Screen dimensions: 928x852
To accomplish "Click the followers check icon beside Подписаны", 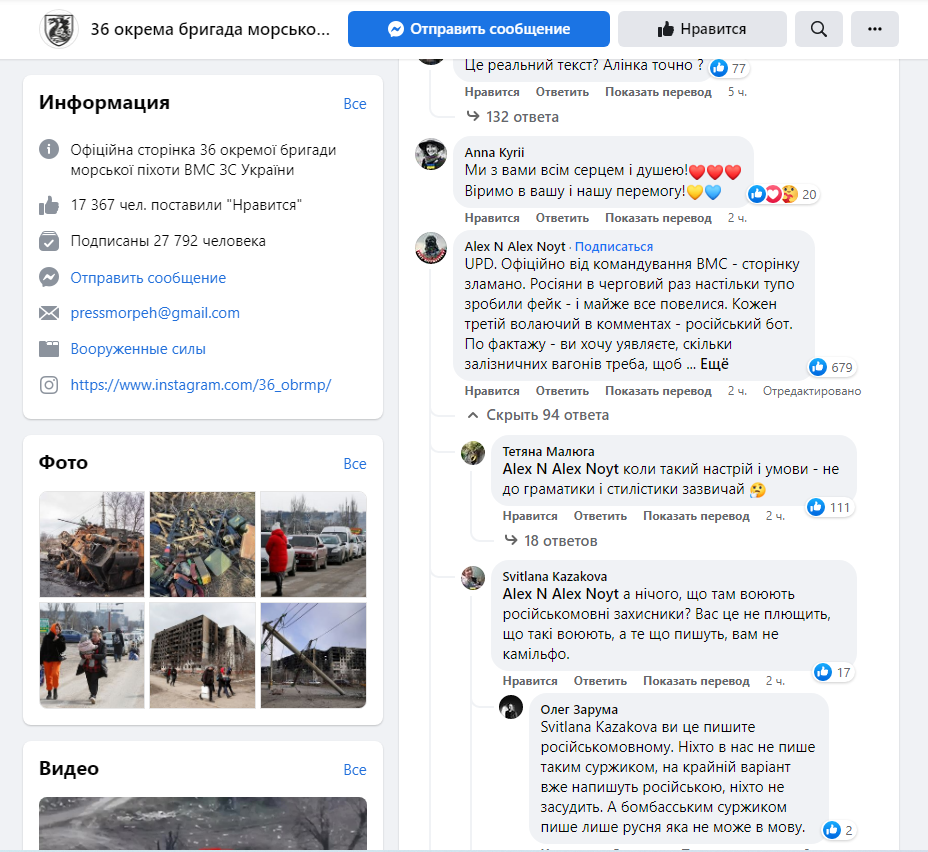I will [49, 241].
